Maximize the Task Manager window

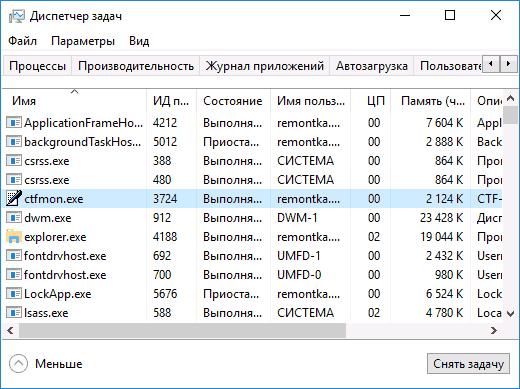(x=450, y=15)
